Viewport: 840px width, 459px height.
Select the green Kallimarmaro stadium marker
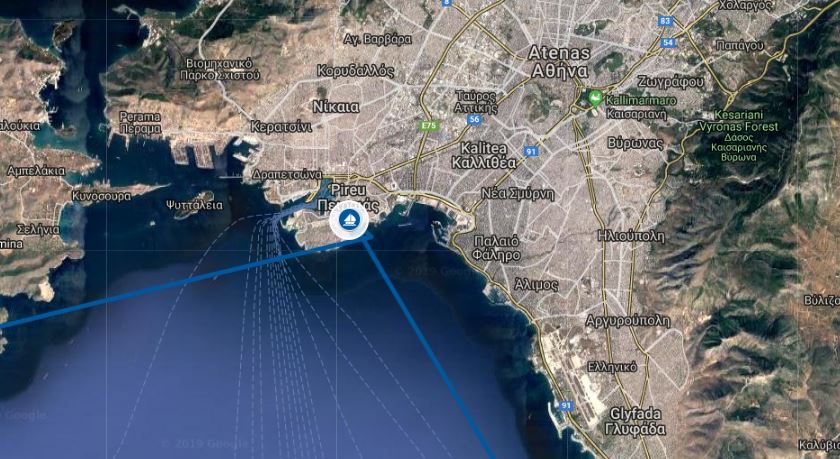(595, 99)
